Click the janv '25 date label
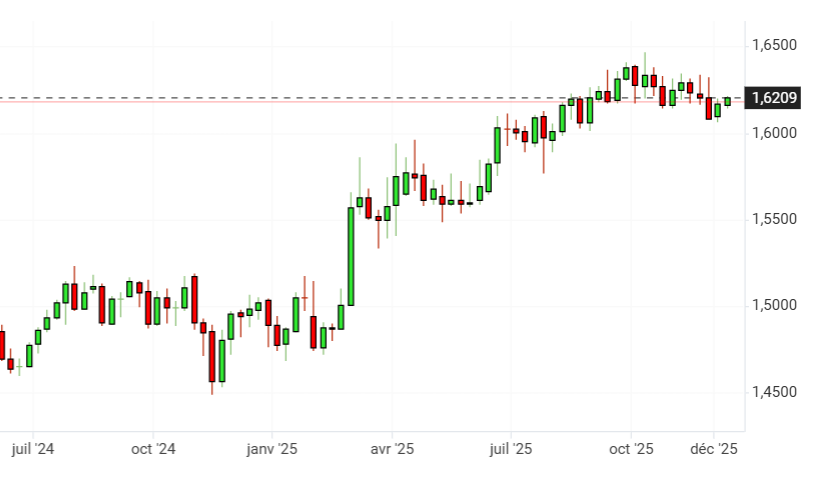This screenshot has width=816, height=479. pyautogui.click(x=273, y=450)
